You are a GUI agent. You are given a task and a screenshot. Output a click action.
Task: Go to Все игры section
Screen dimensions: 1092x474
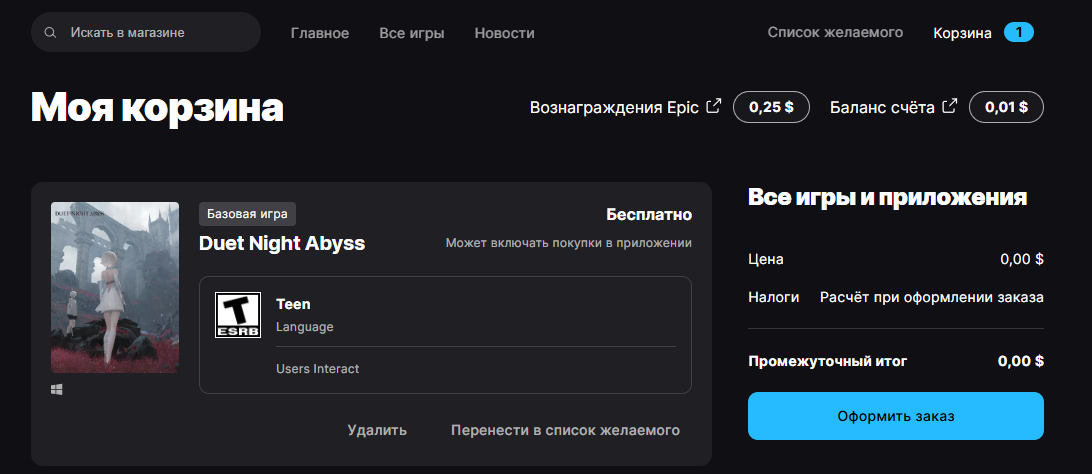pyautogui.click(x=412, y=33)
